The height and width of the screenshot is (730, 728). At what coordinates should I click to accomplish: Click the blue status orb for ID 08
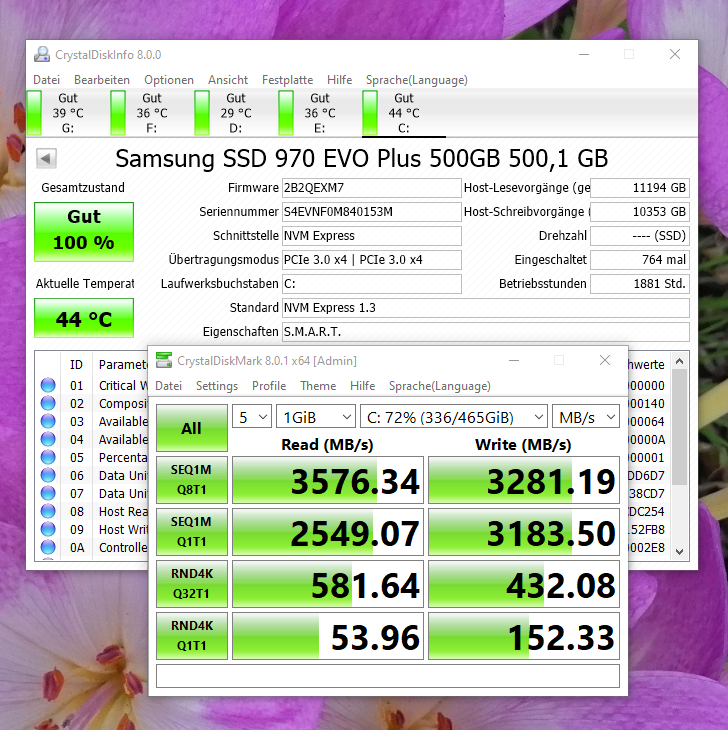pyautogui.click(x=48, y=511)
